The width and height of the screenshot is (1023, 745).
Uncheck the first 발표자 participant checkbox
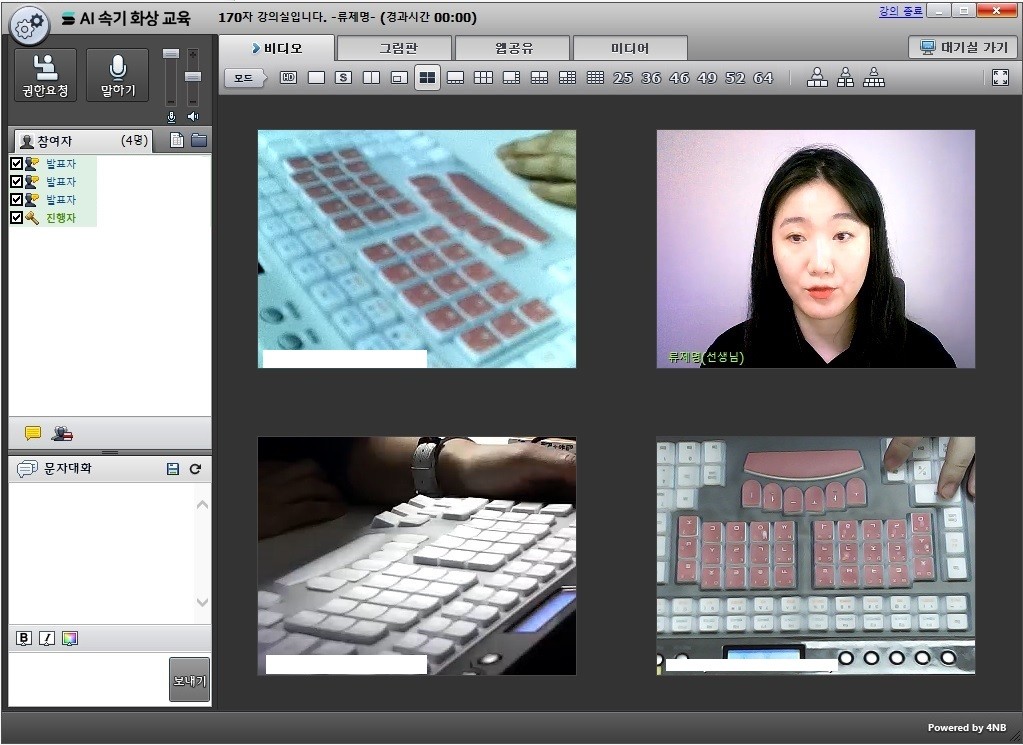point(16,164)
